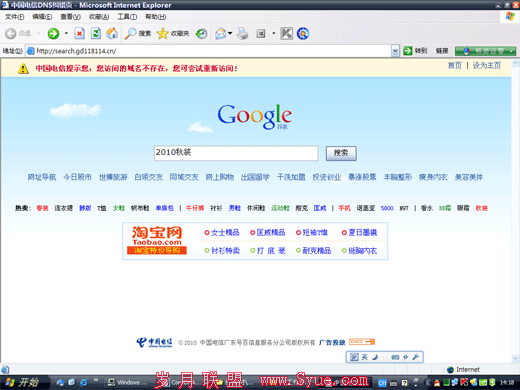
Task: Click the Internet Explorer quick launch icon
Action: point(83,382)
